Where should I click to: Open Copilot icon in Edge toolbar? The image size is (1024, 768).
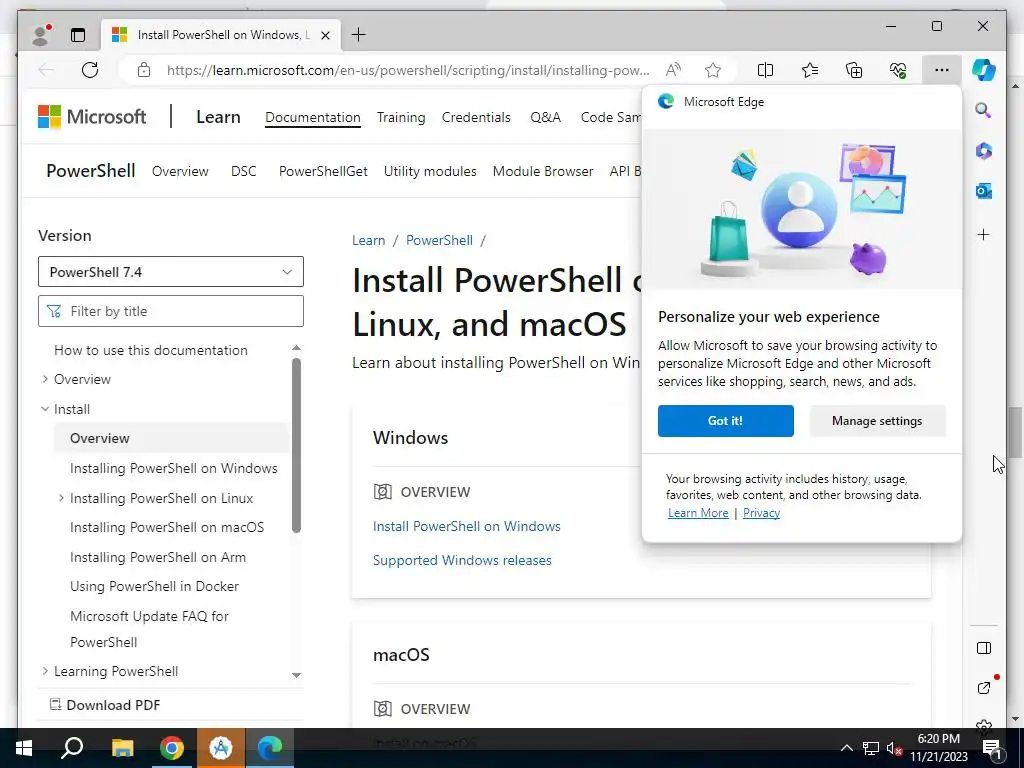(x=984, y=70)
